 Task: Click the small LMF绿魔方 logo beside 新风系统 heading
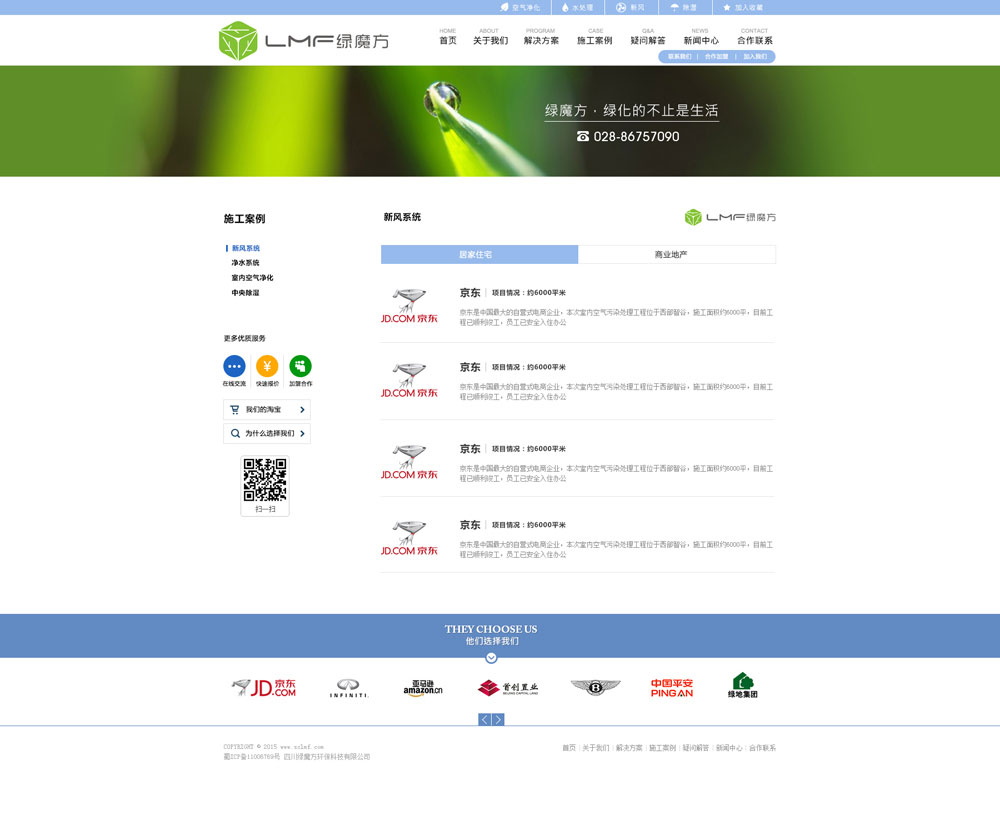pyautogui.click(x=730, y=218)
